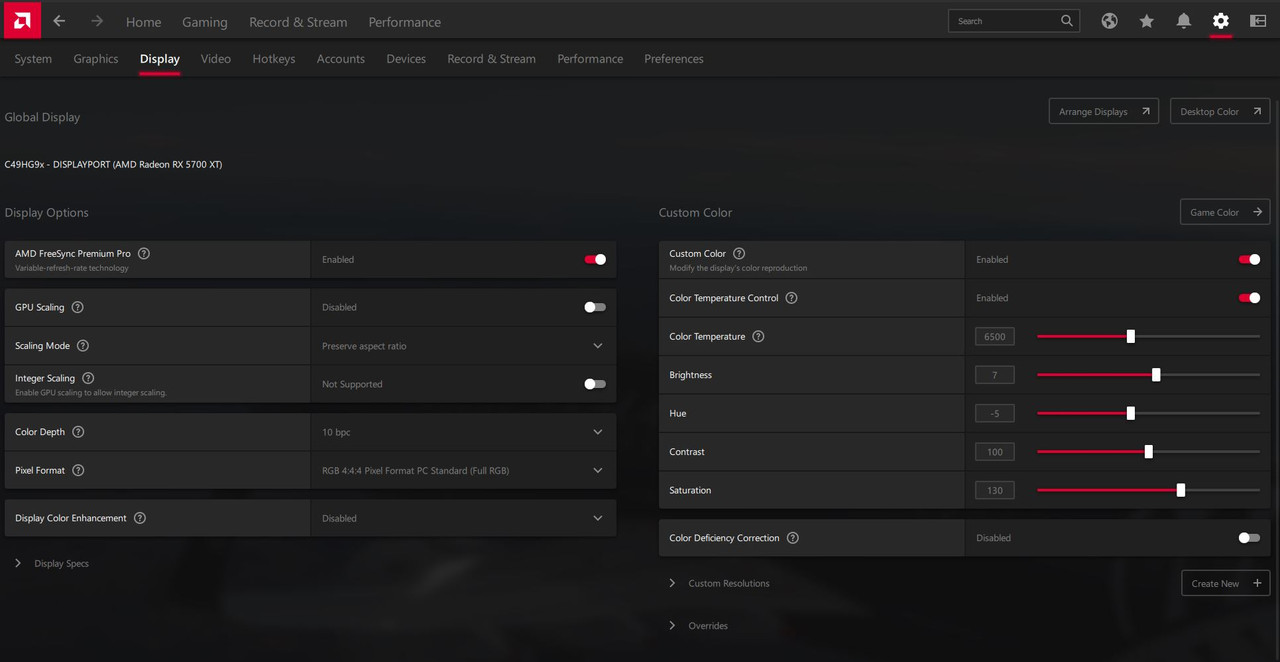Open Home in top navigation
The image size is (1280, 662).
(x=143, y=22)
